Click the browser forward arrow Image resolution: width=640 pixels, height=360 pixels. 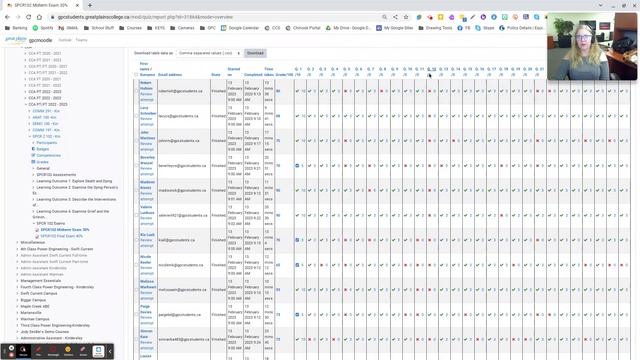18,17
